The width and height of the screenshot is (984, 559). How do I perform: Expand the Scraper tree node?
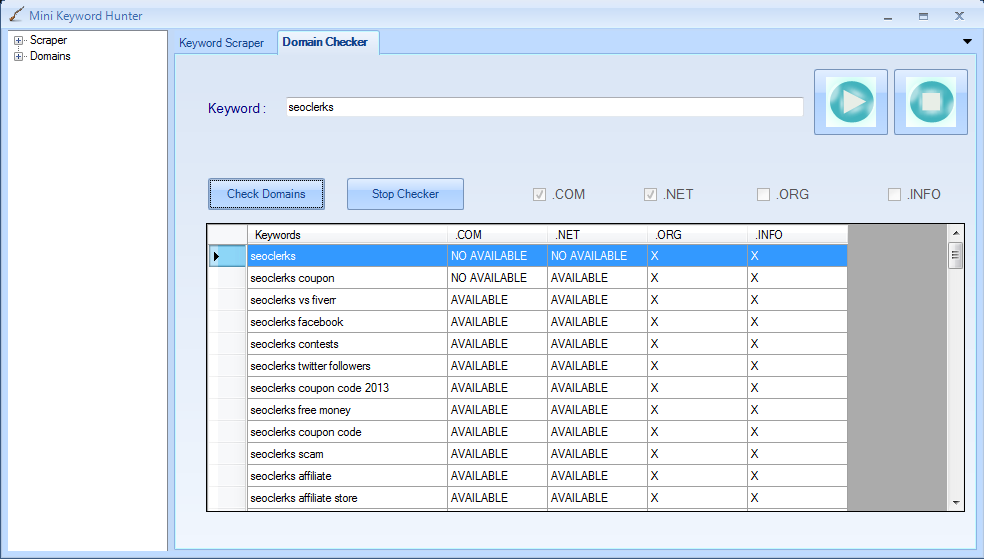pos(18,40)
